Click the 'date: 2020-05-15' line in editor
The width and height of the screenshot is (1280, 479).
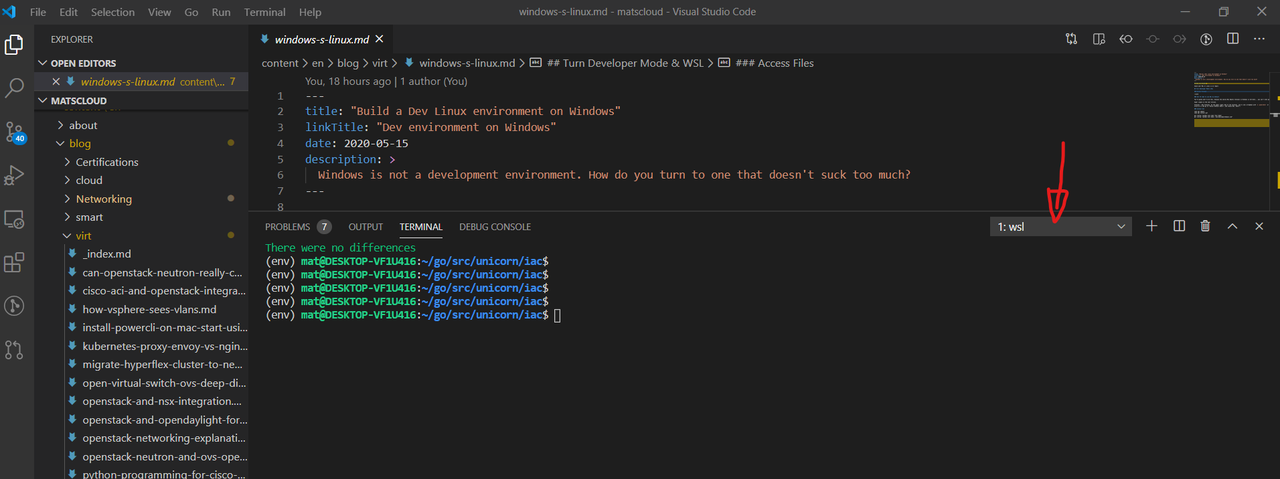357,143
